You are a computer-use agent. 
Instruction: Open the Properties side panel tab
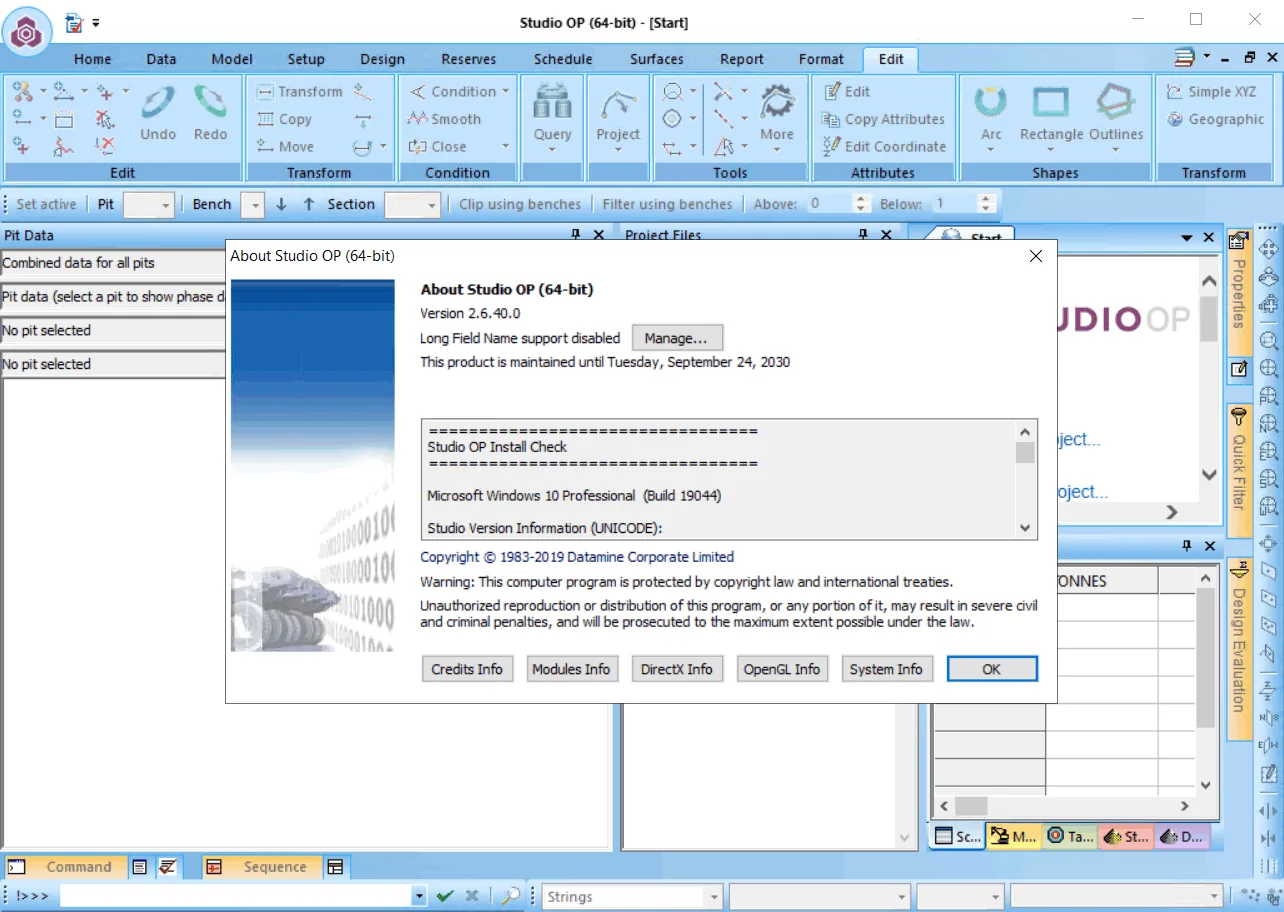click(1238, 294)
